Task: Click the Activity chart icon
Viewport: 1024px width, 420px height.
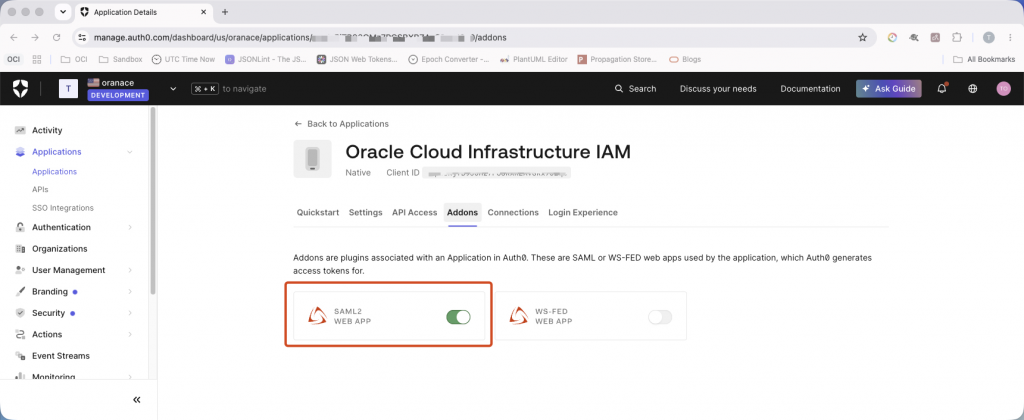Action: [x=20, y=131]
